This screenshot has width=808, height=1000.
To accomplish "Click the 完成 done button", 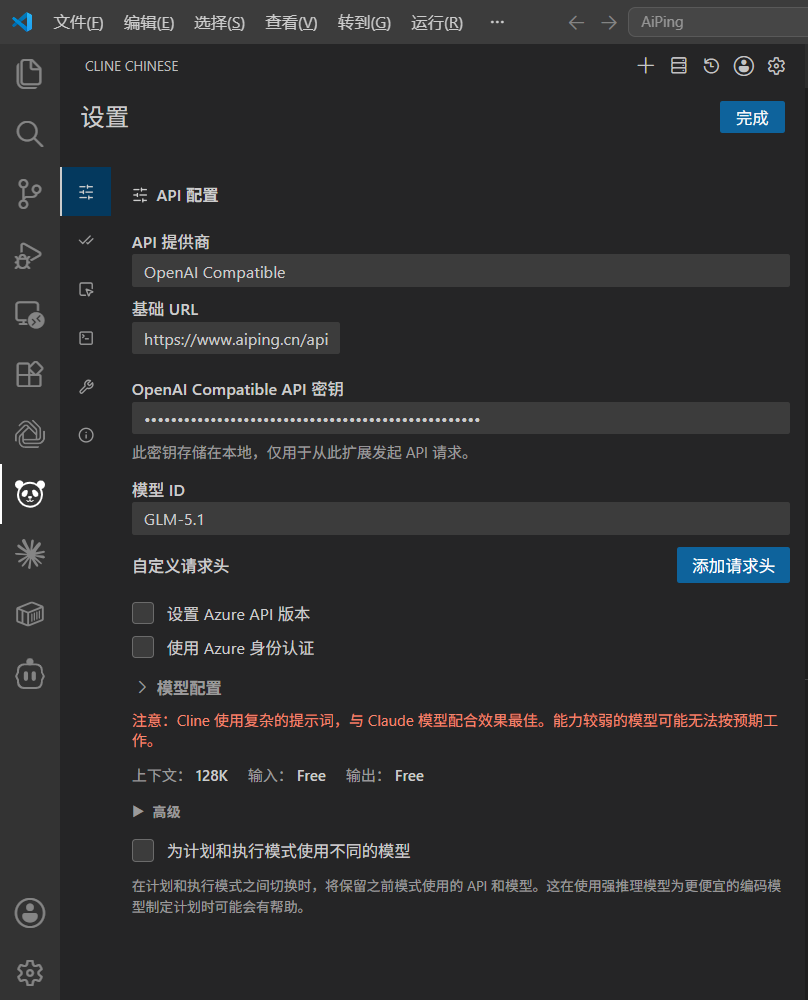I will [752, 117].
